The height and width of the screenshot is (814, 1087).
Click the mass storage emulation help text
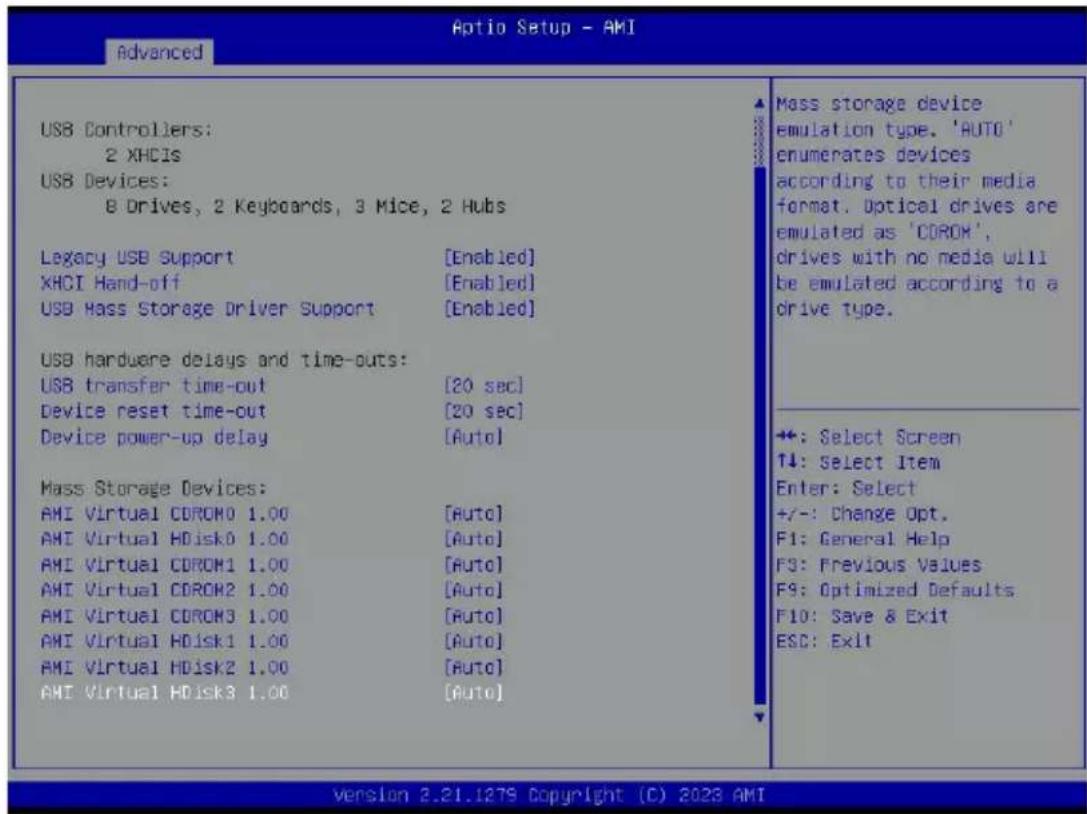(916, 207)
